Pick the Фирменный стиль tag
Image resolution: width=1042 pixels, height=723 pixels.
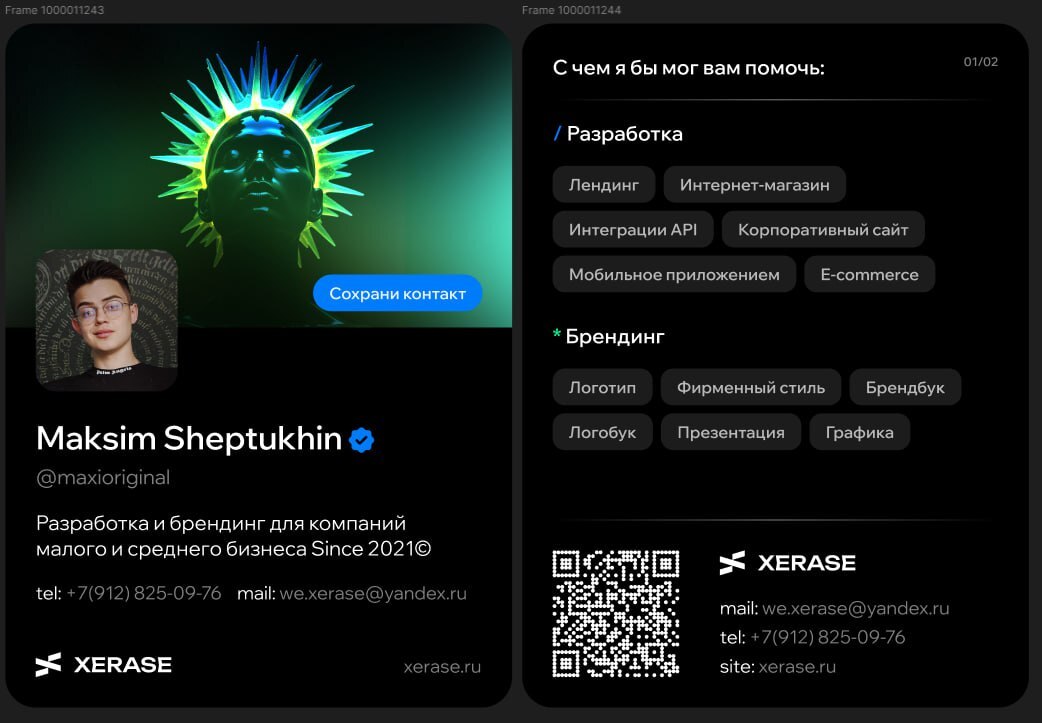(x=751, y=387)
